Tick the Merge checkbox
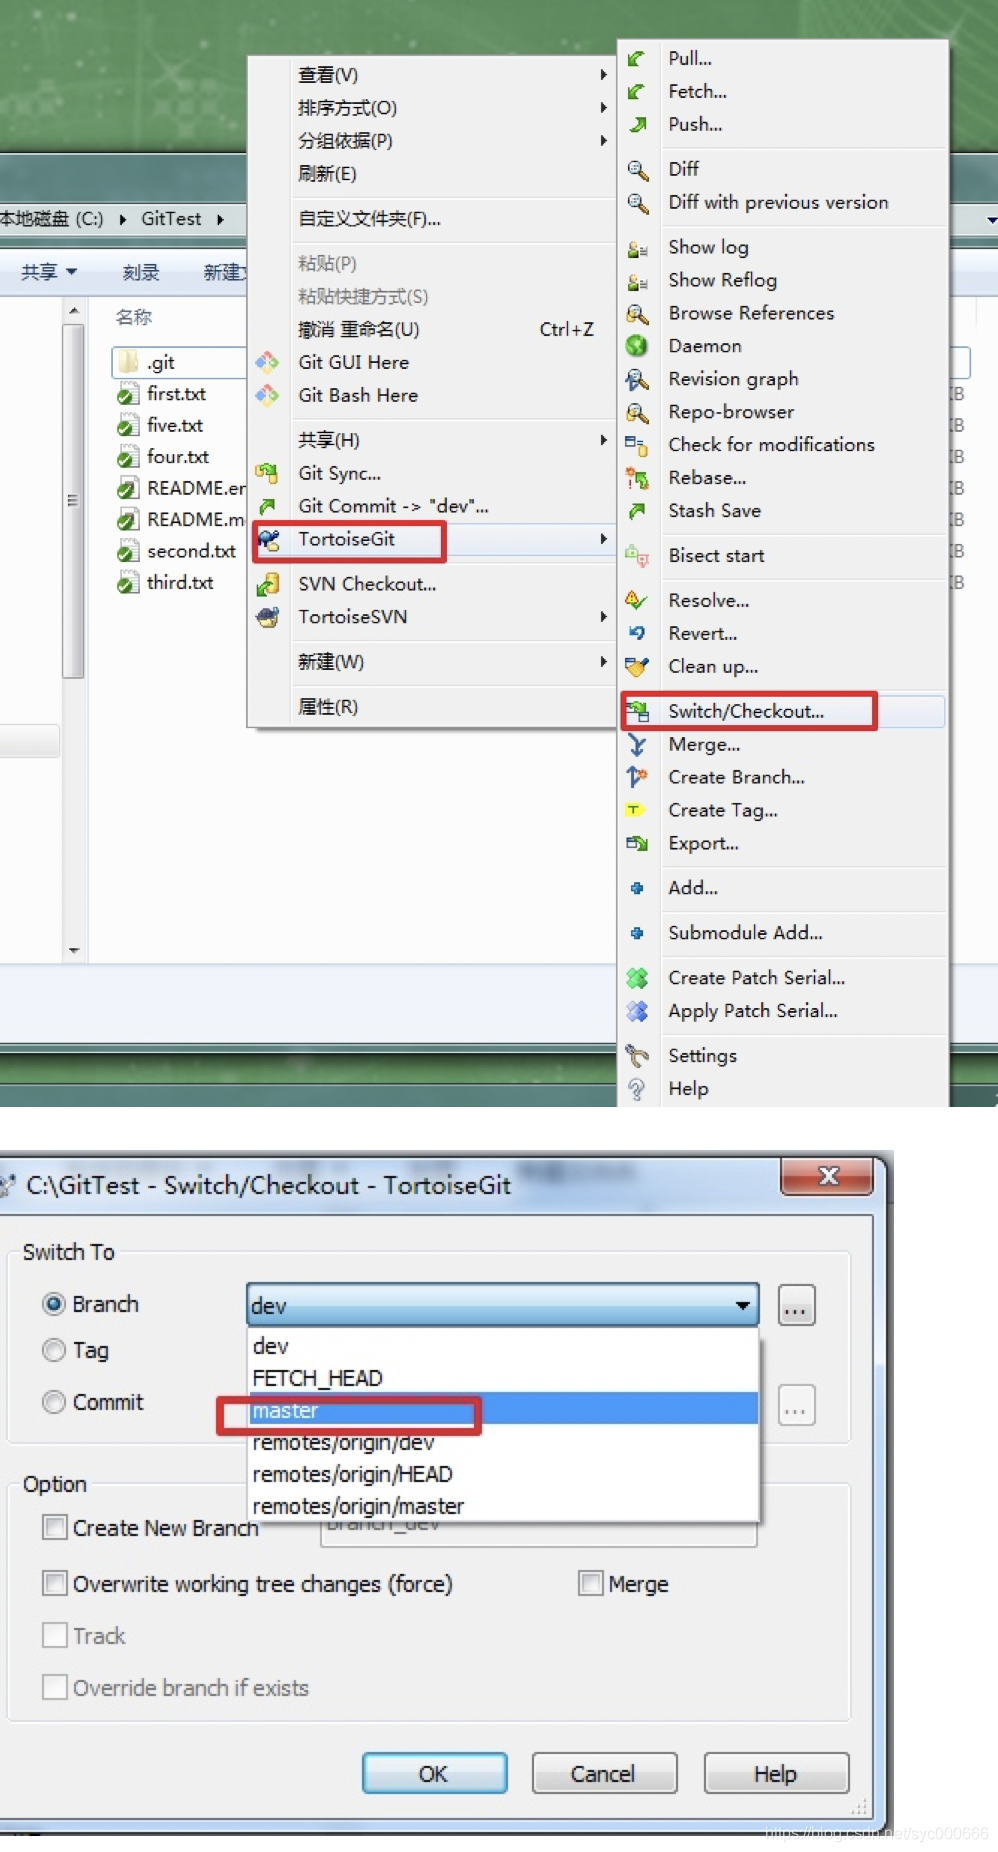The image size is (998, 1852). 591,1584
